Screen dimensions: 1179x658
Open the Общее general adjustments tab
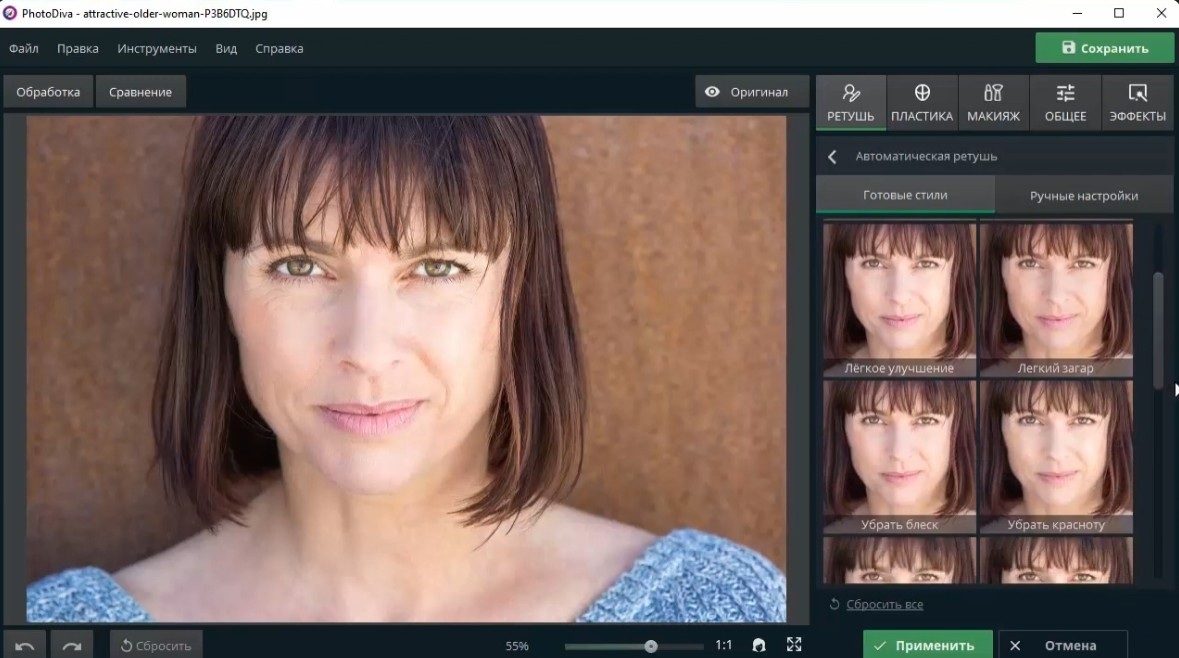[1065, 102]
